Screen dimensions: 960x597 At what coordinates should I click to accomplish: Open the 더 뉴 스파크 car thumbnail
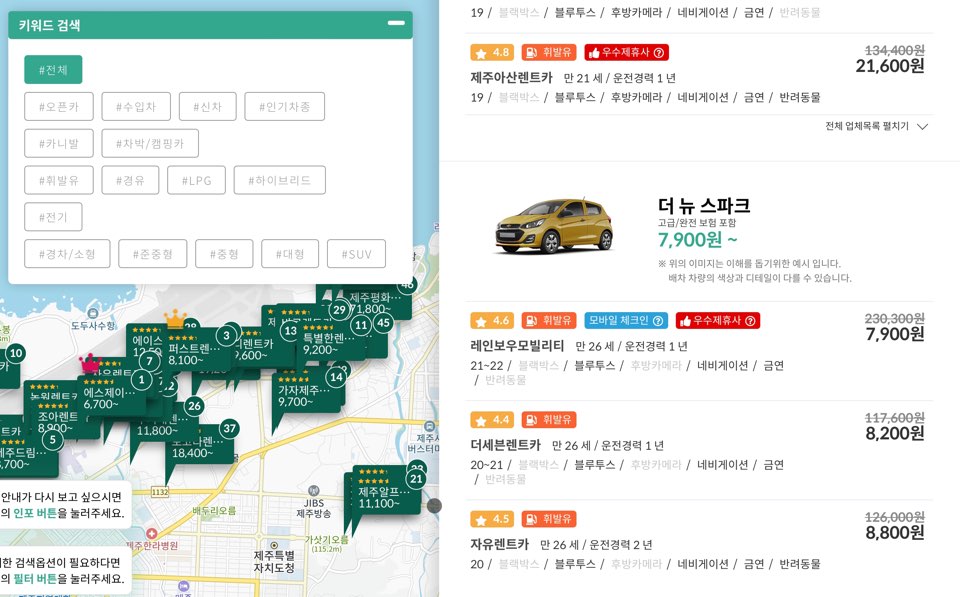(x=554, y=225)
